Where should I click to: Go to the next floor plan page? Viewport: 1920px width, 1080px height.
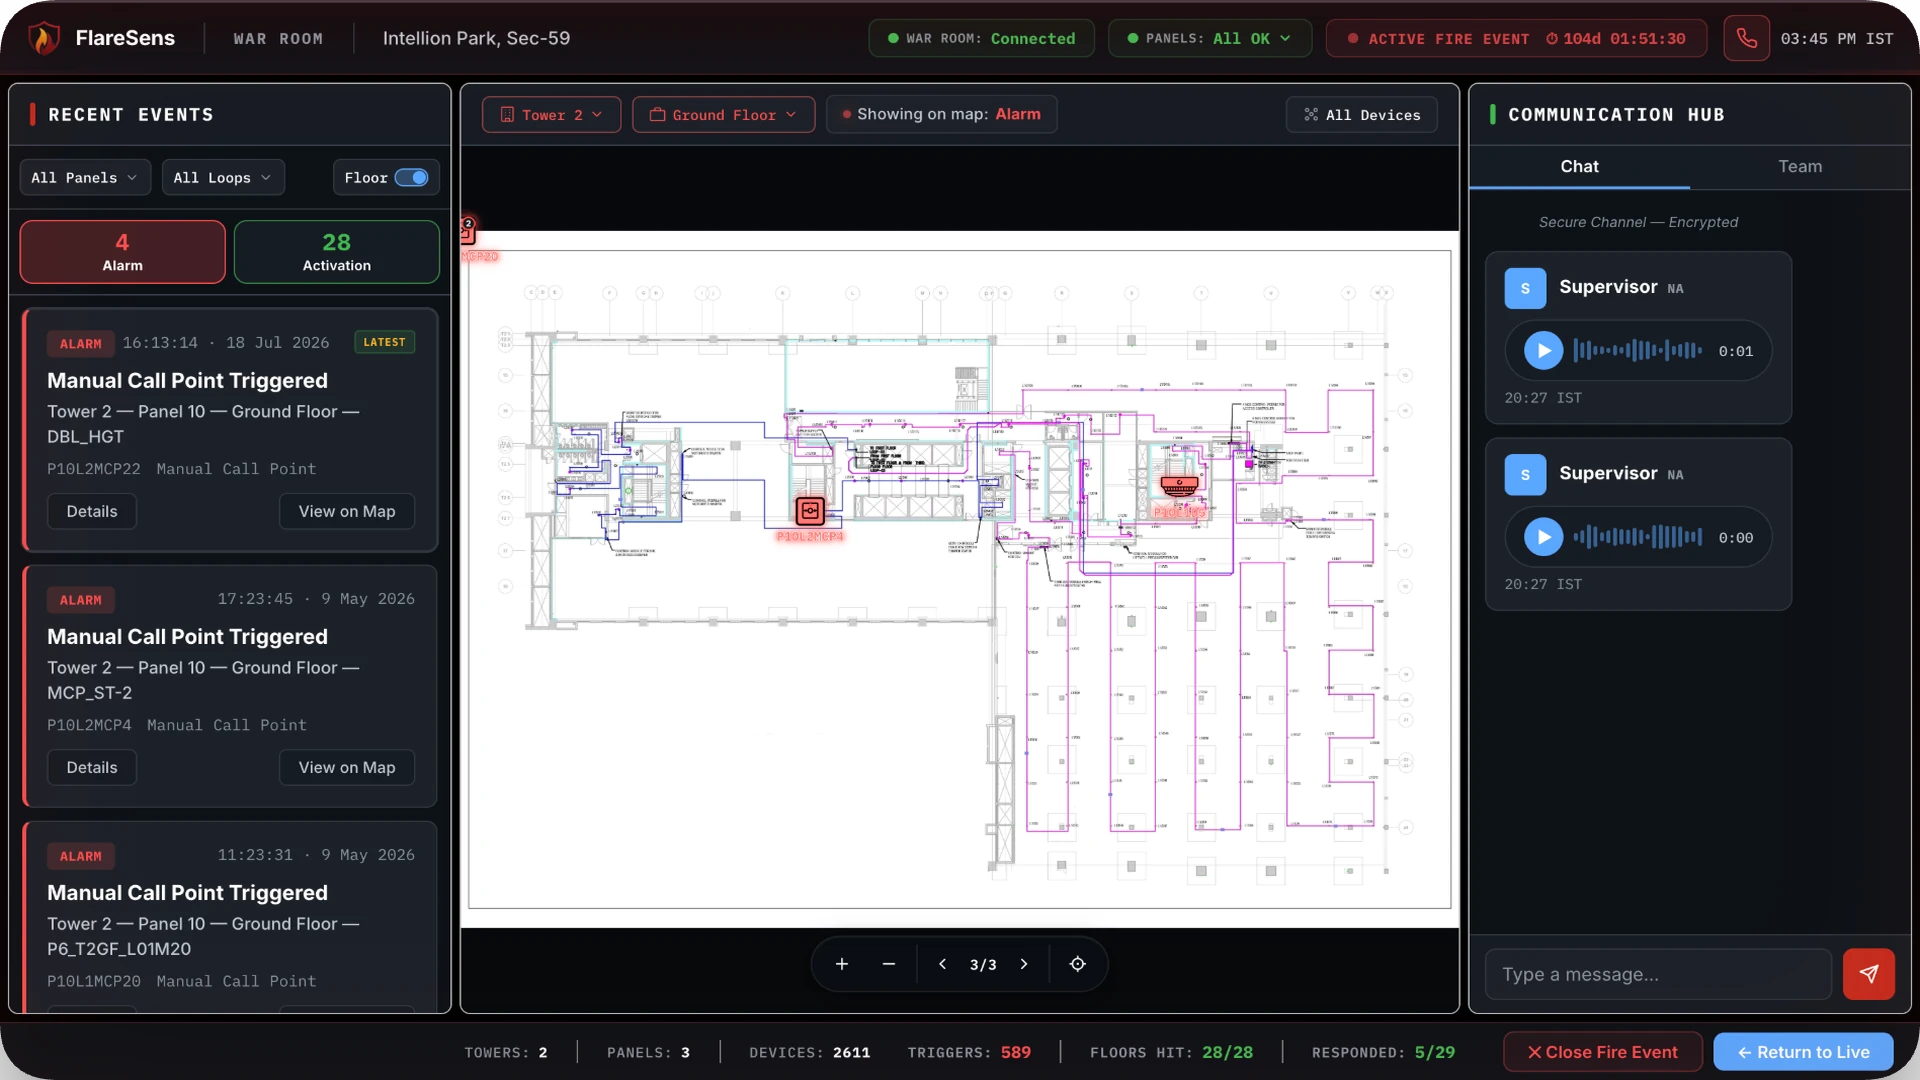click(1024, 964)
